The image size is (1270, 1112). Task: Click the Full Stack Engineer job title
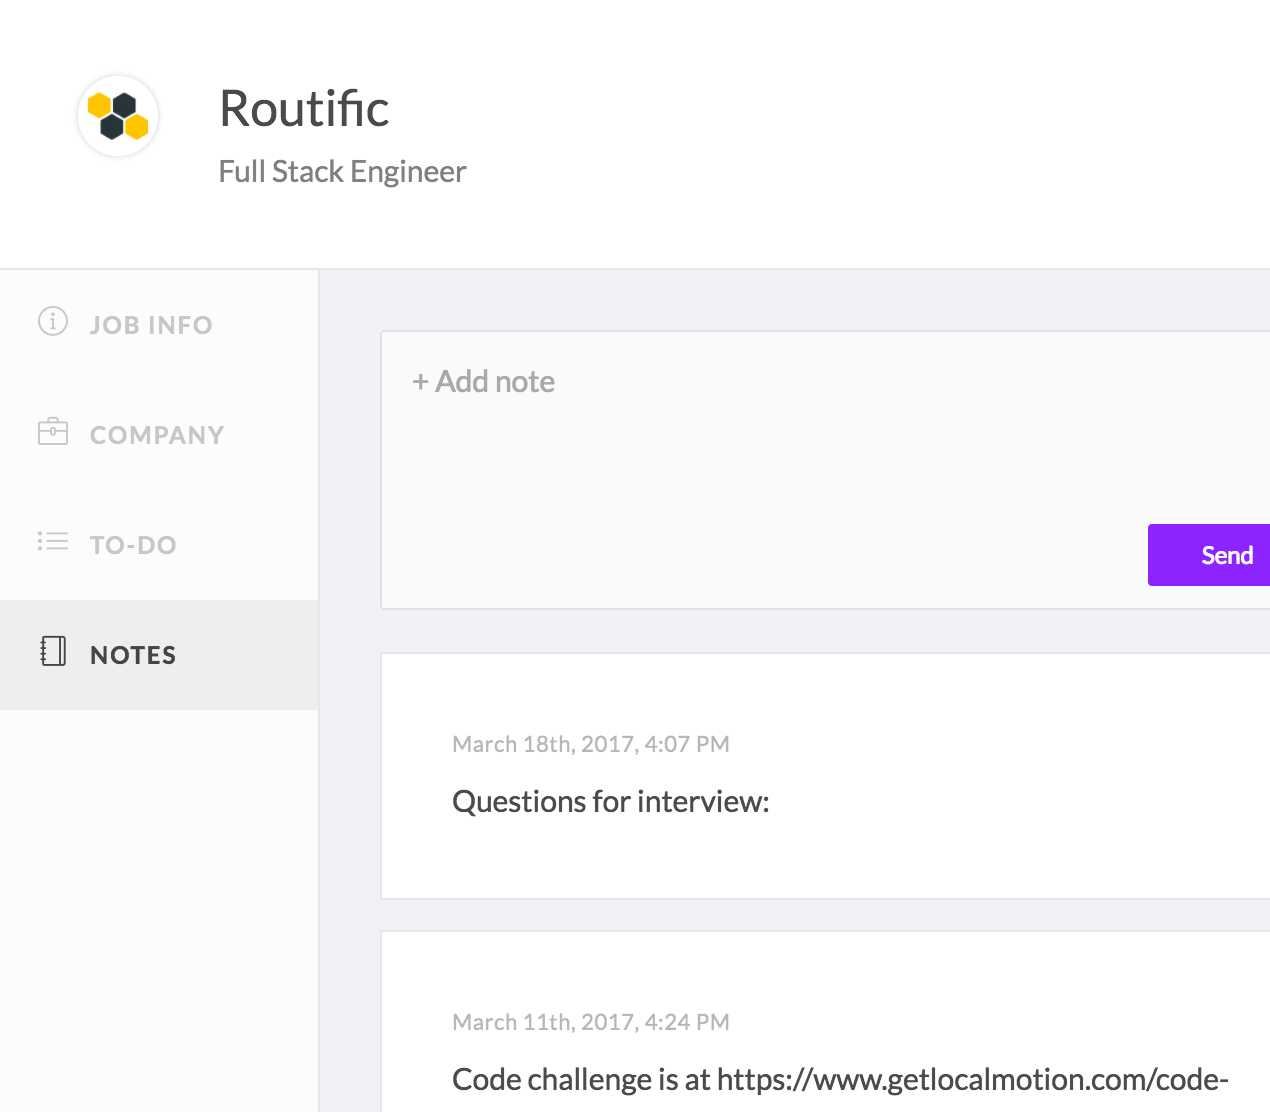342,172
